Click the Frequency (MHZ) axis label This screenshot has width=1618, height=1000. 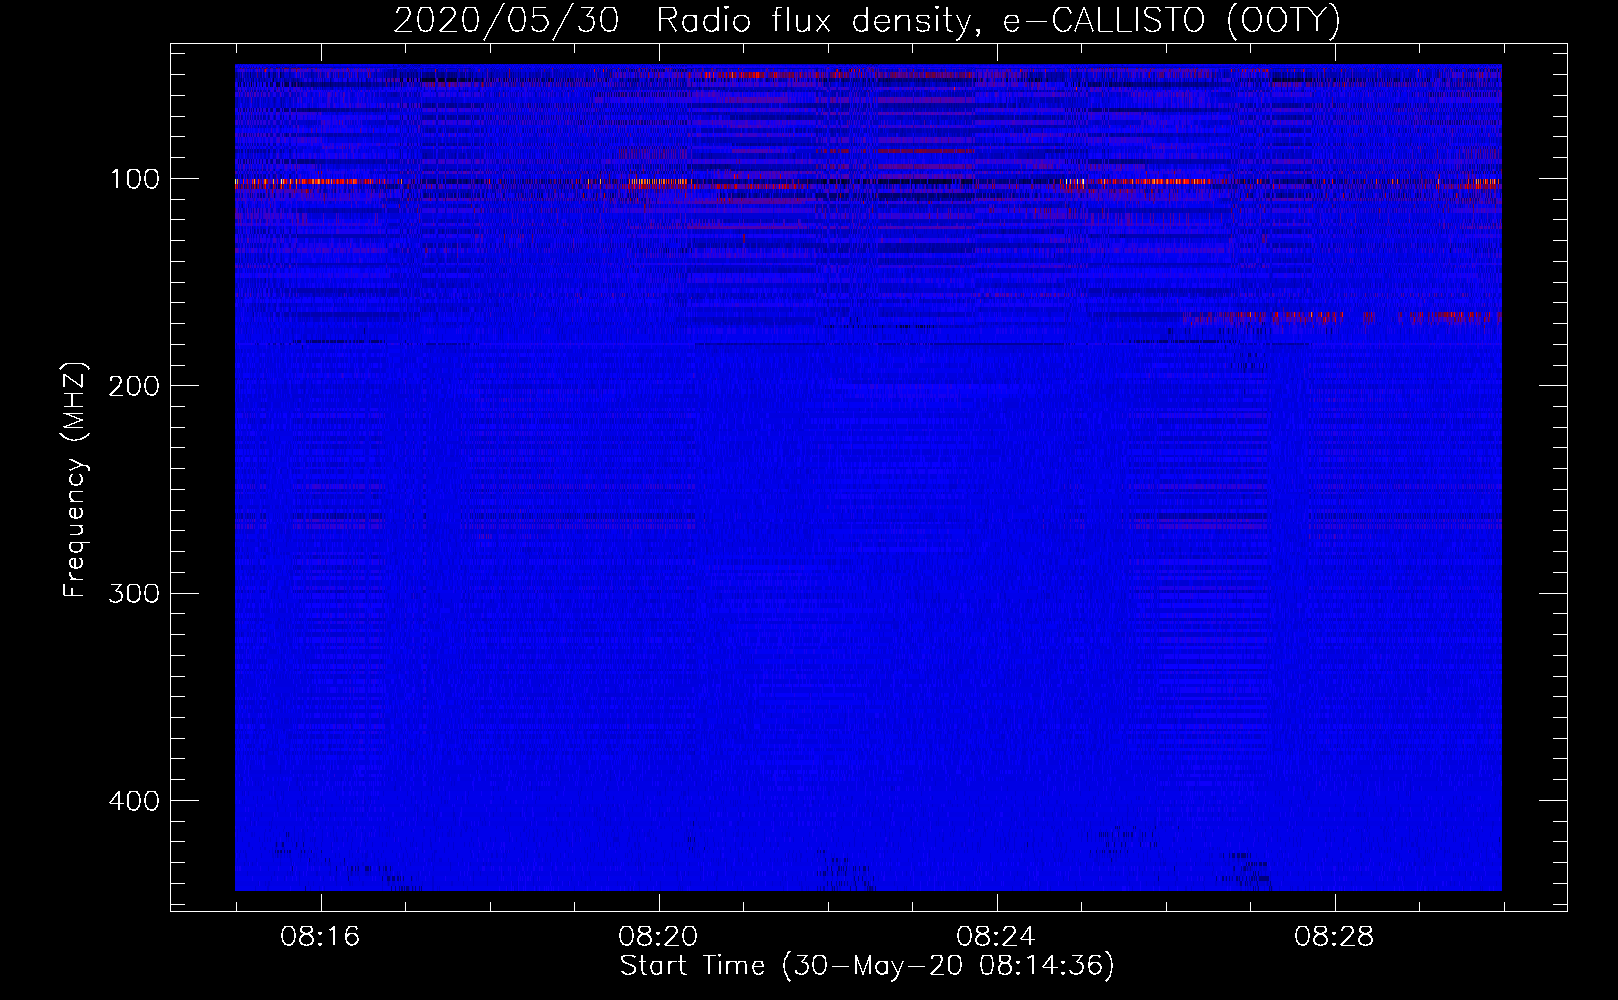pyautogui.click(x=75, y=479)
